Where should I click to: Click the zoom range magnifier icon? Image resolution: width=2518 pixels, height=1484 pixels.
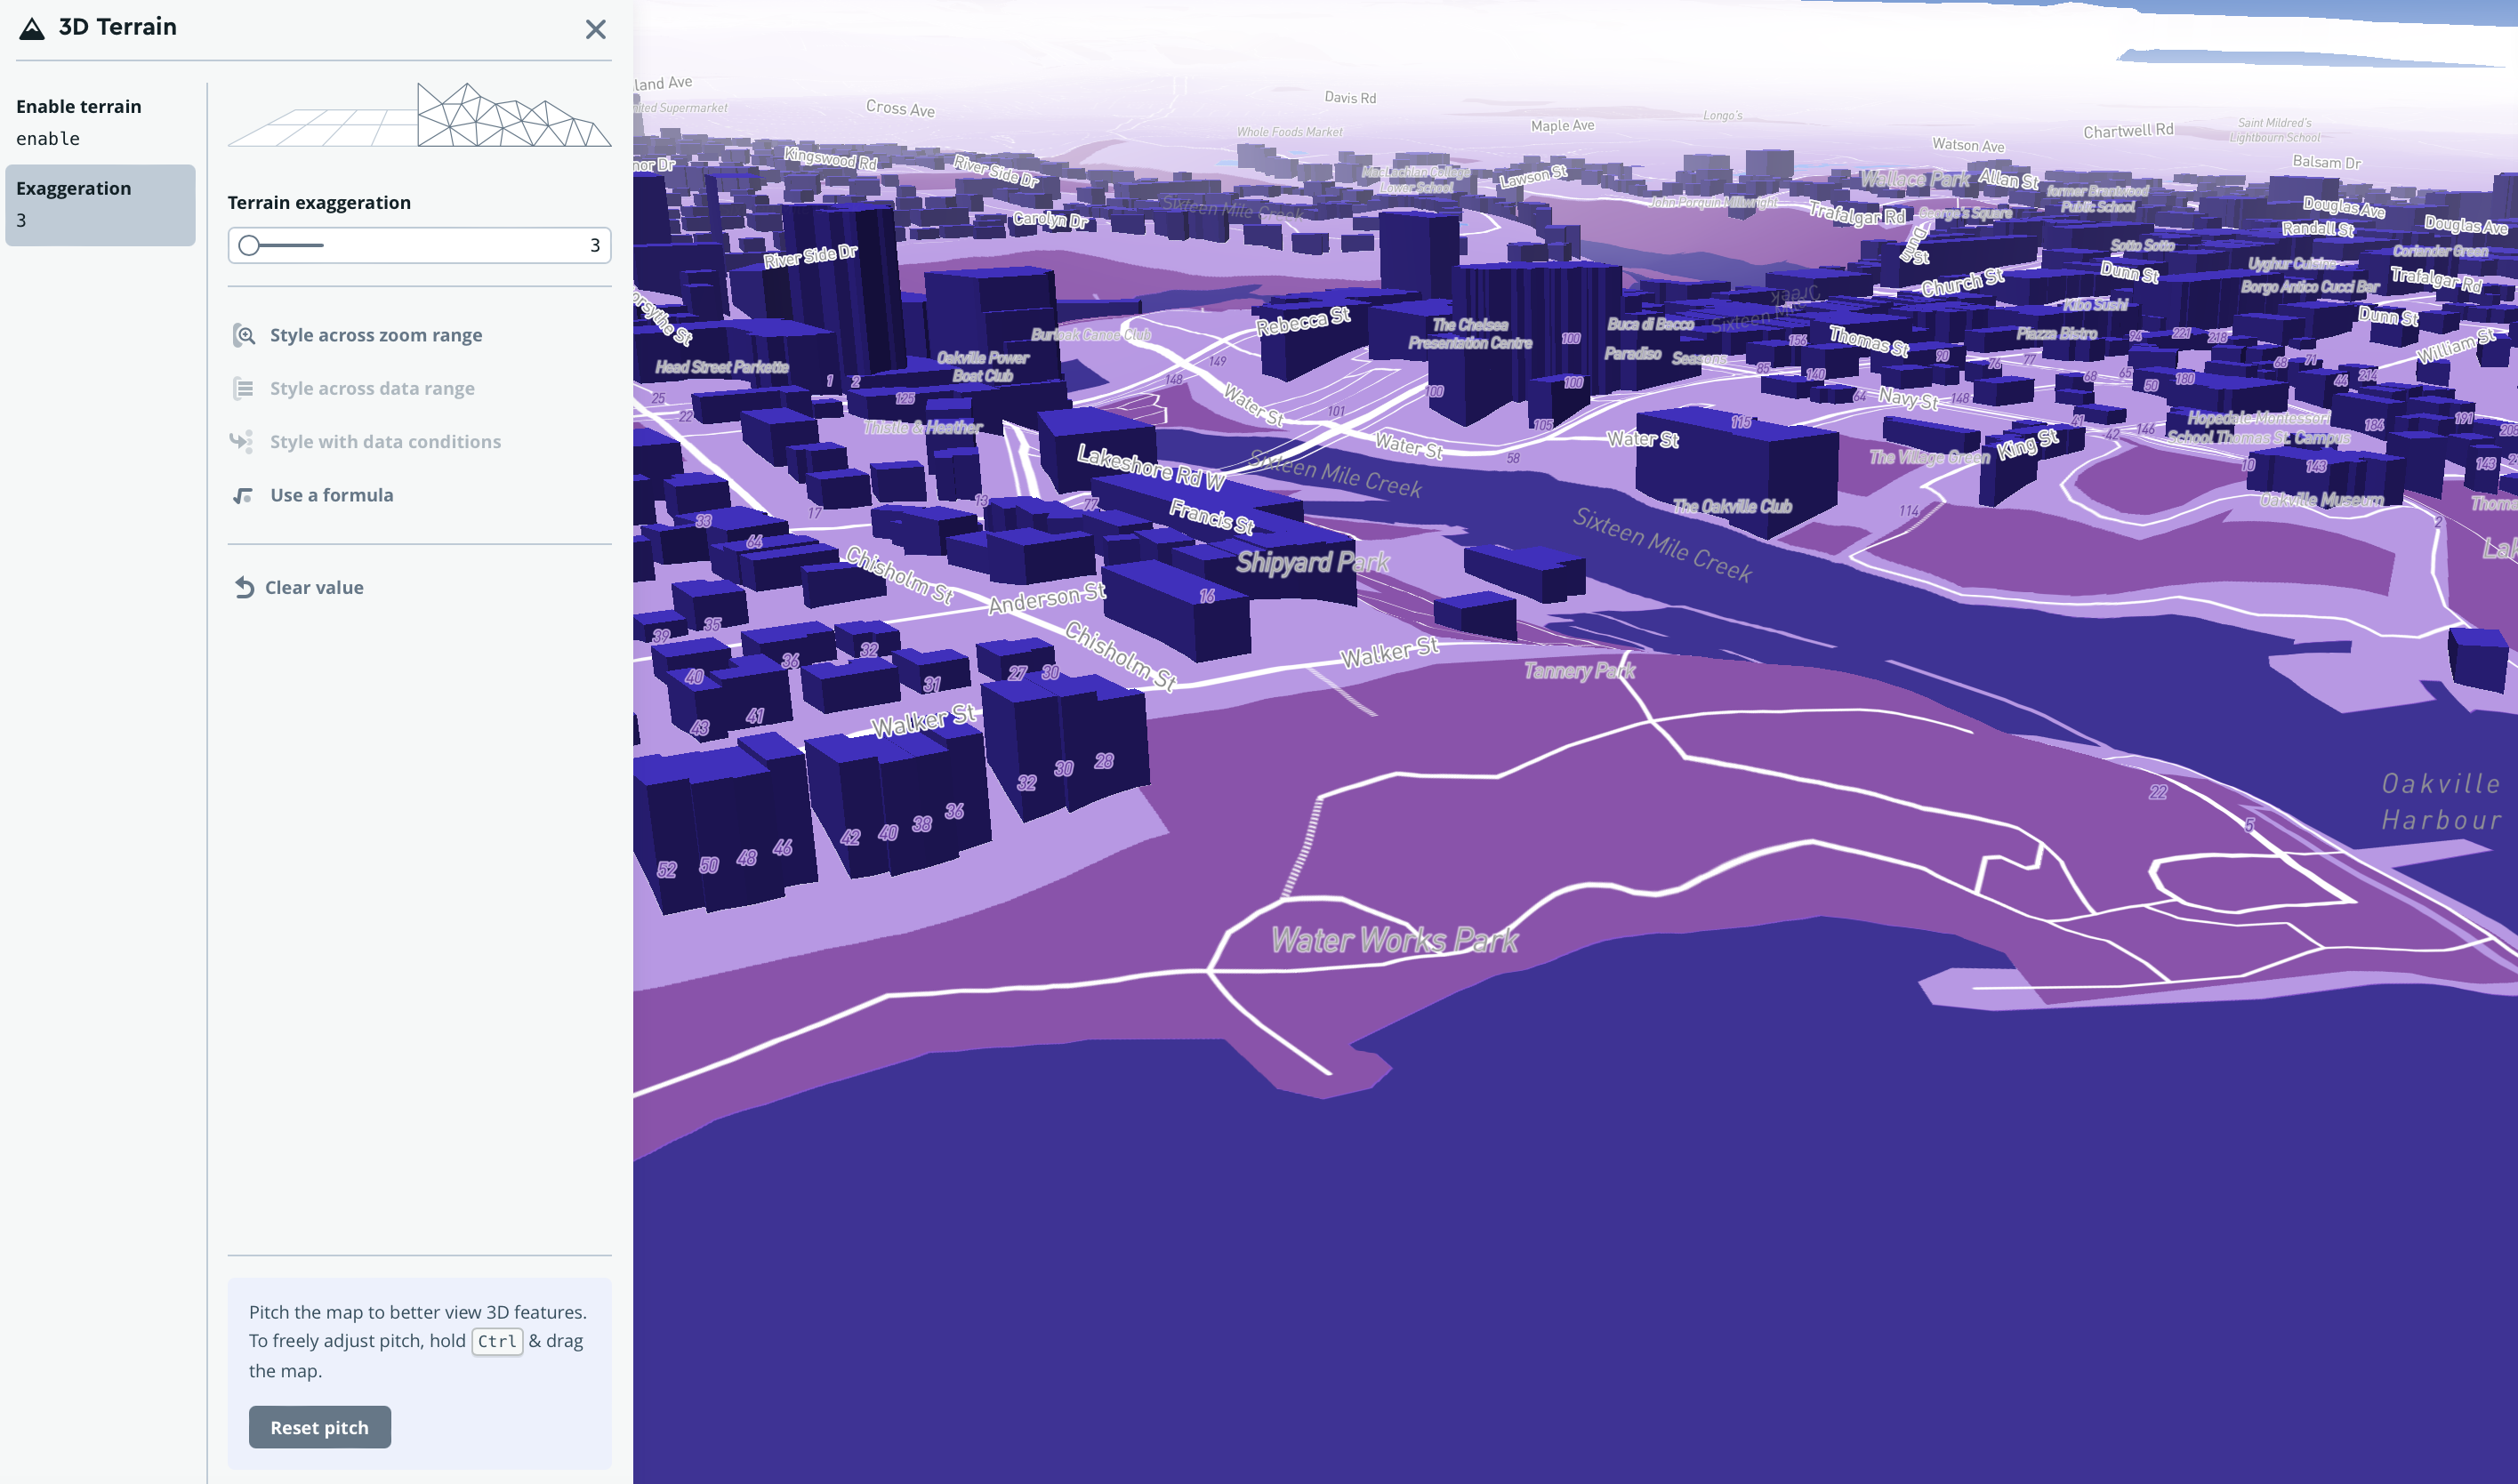[244, 335]
